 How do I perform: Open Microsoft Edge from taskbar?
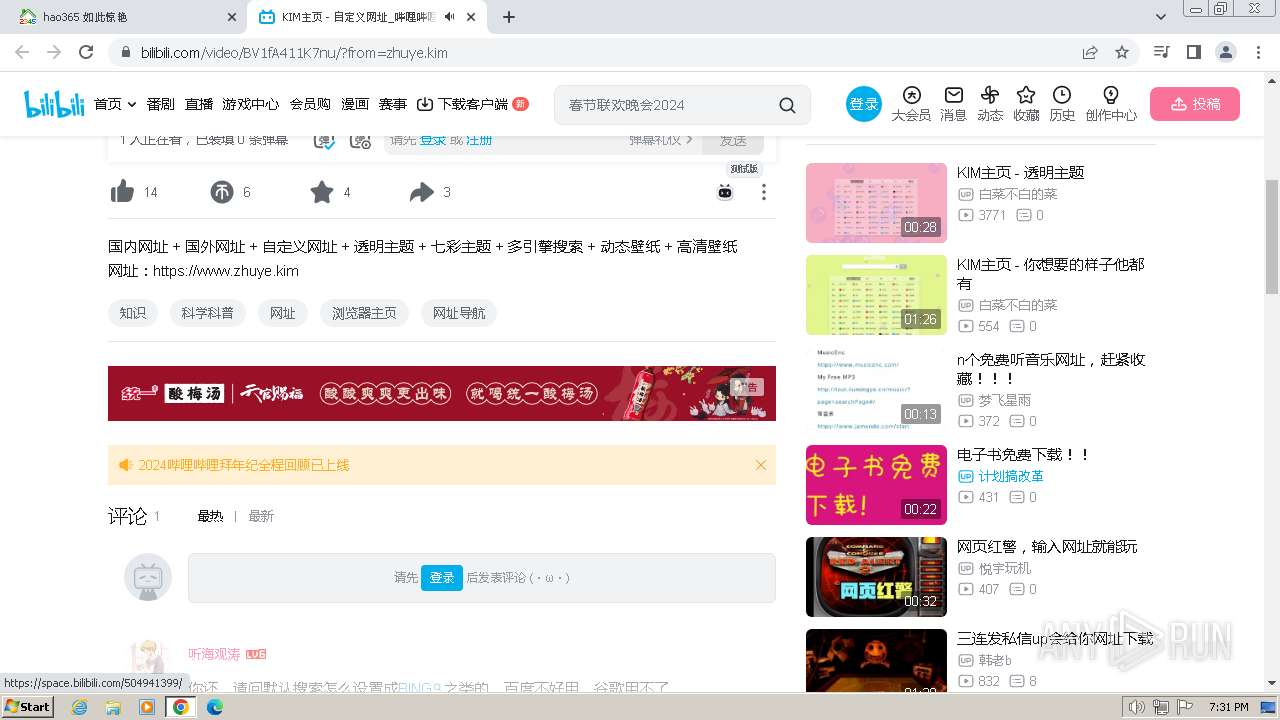[214, 707]
